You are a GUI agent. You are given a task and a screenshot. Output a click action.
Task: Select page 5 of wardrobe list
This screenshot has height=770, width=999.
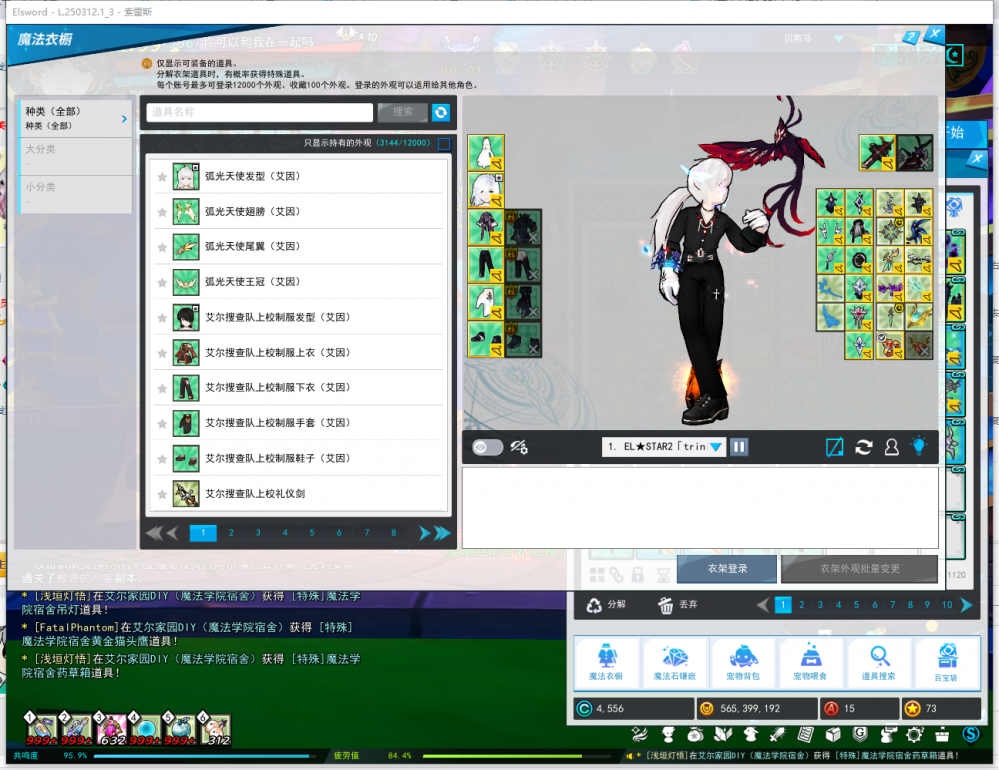312,533
